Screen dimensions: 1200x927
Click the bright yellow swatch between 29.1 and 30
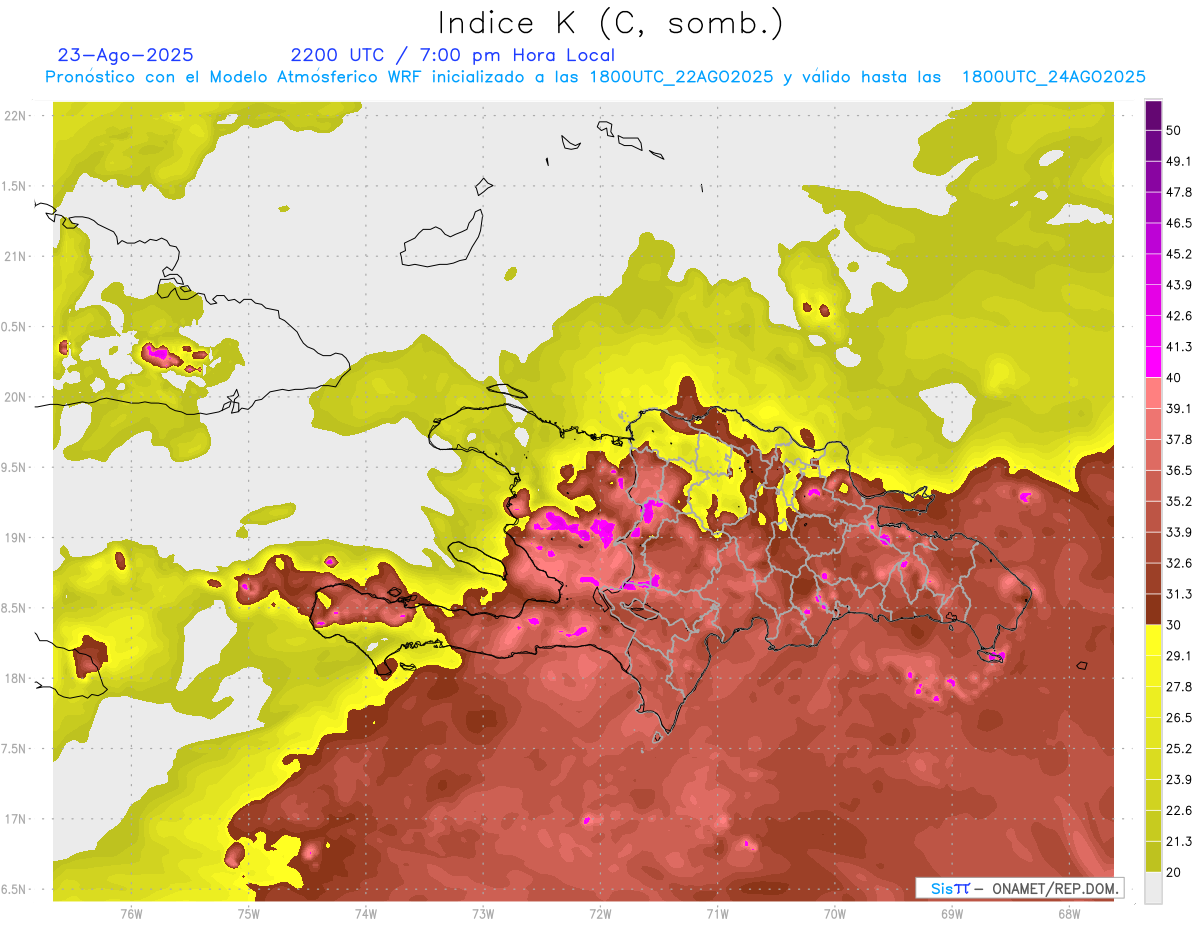(1154, 640)
